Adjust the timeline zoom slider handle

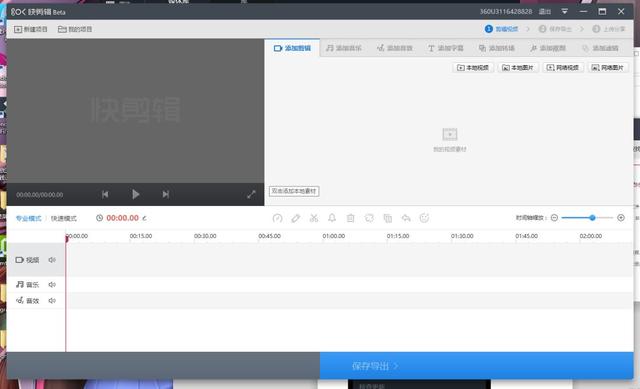(592, 218)
